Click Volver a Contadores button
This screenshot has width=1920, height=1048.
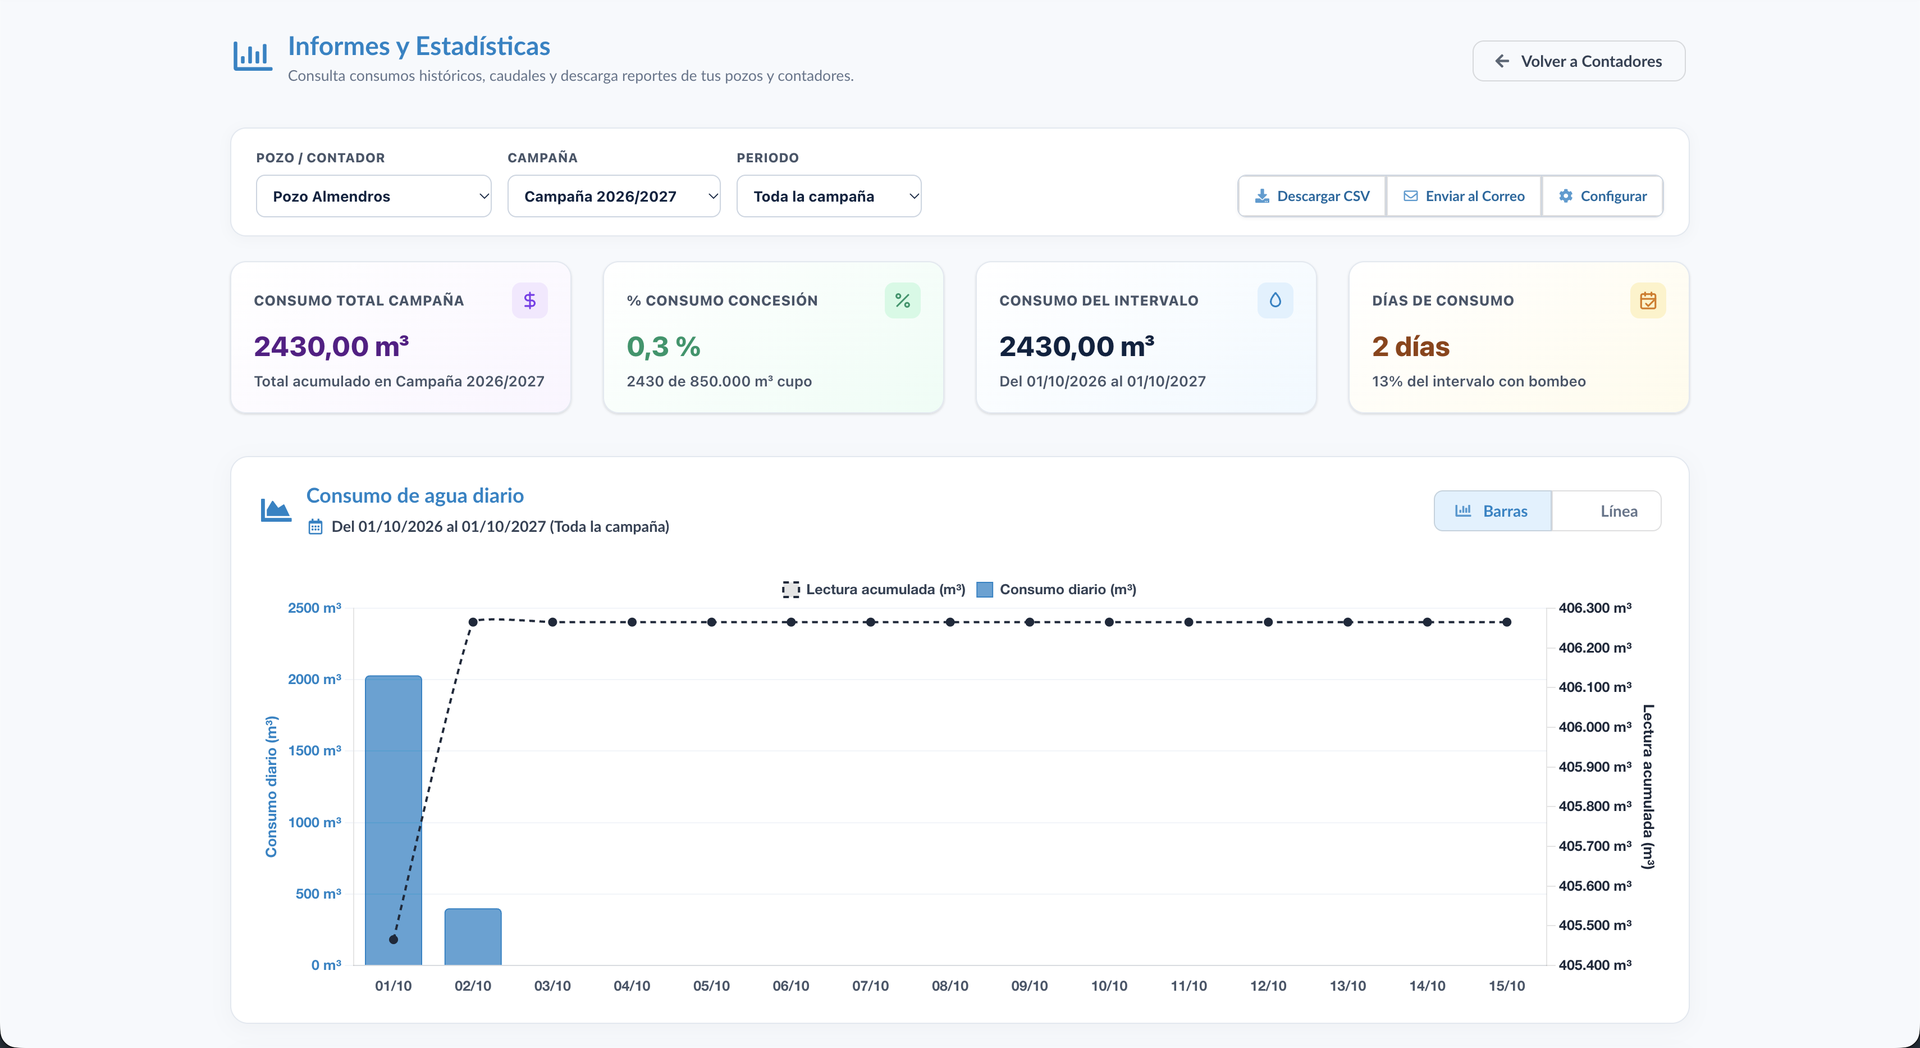[x=1579, y=61]
